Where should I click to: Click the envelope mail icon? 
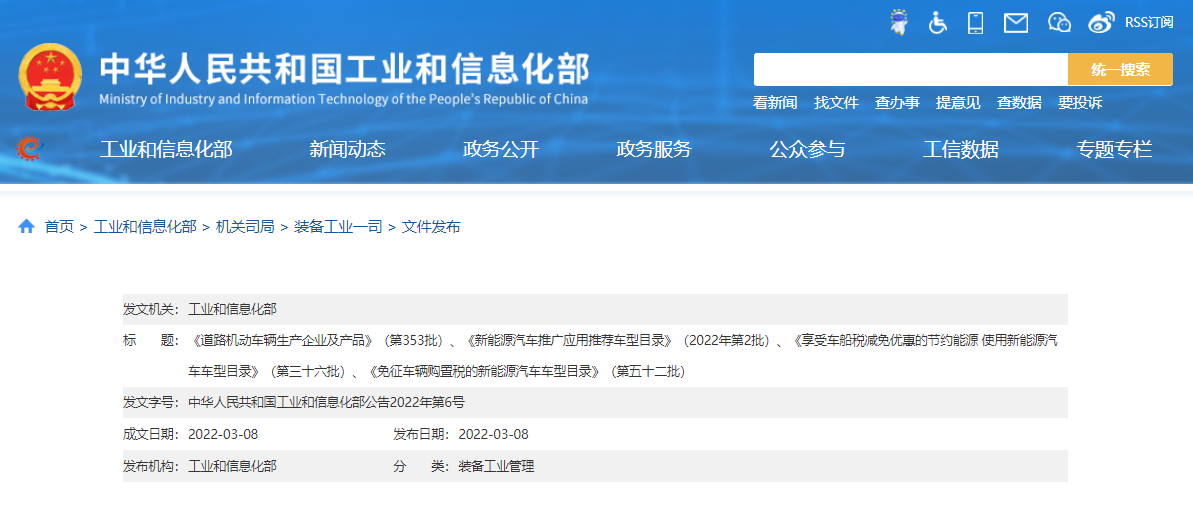click(1016, 23)
